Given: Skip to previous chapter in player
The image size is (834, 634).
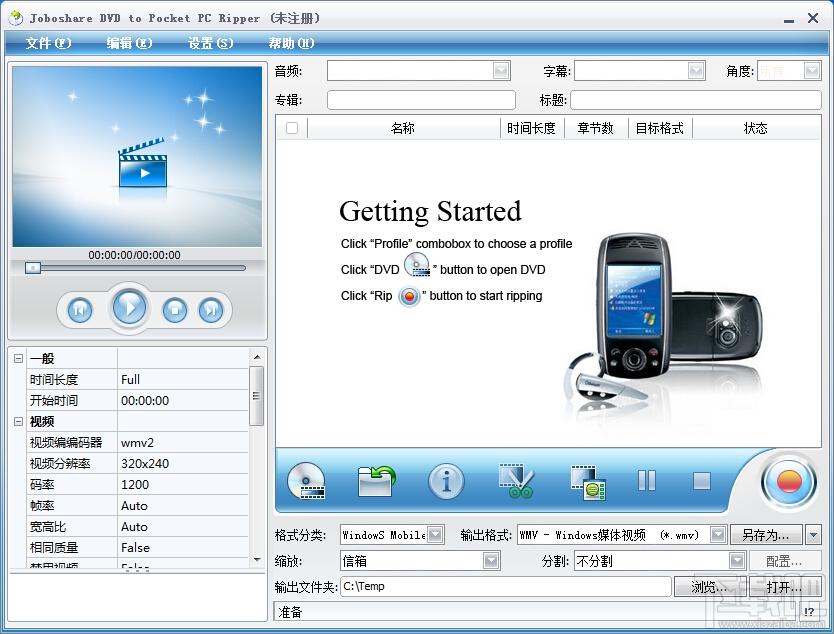Looking at the screenshot, I should pos(80,310).
